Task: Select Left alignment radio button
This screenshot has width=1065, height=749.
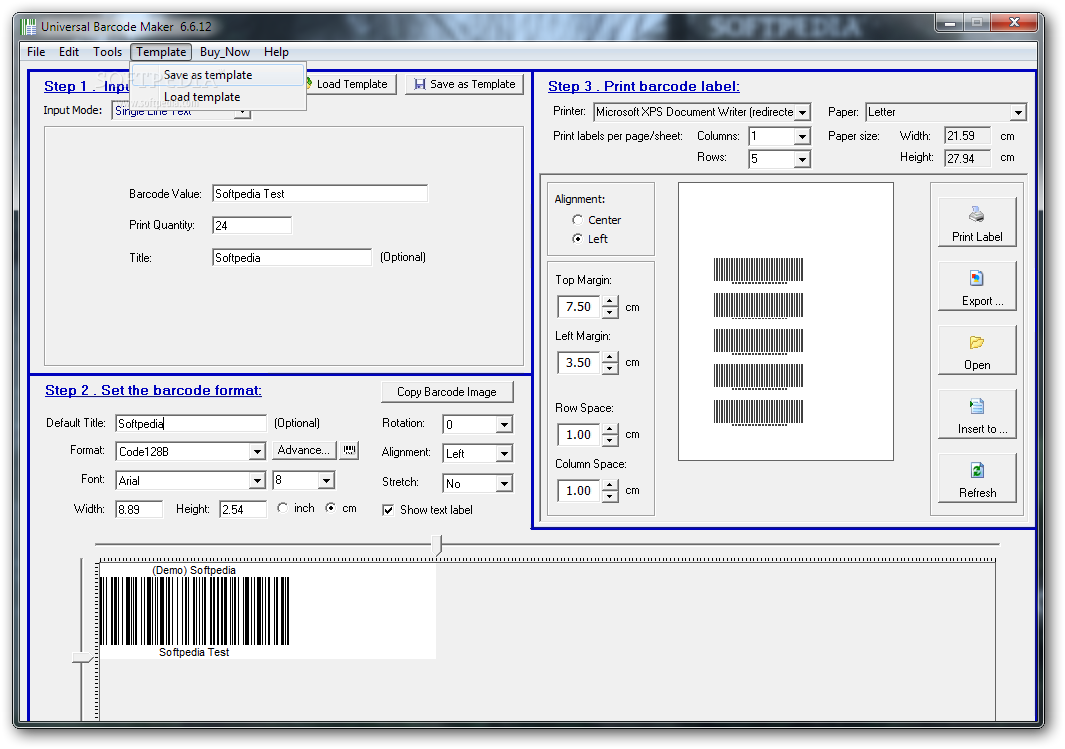Action: [577, 238]
